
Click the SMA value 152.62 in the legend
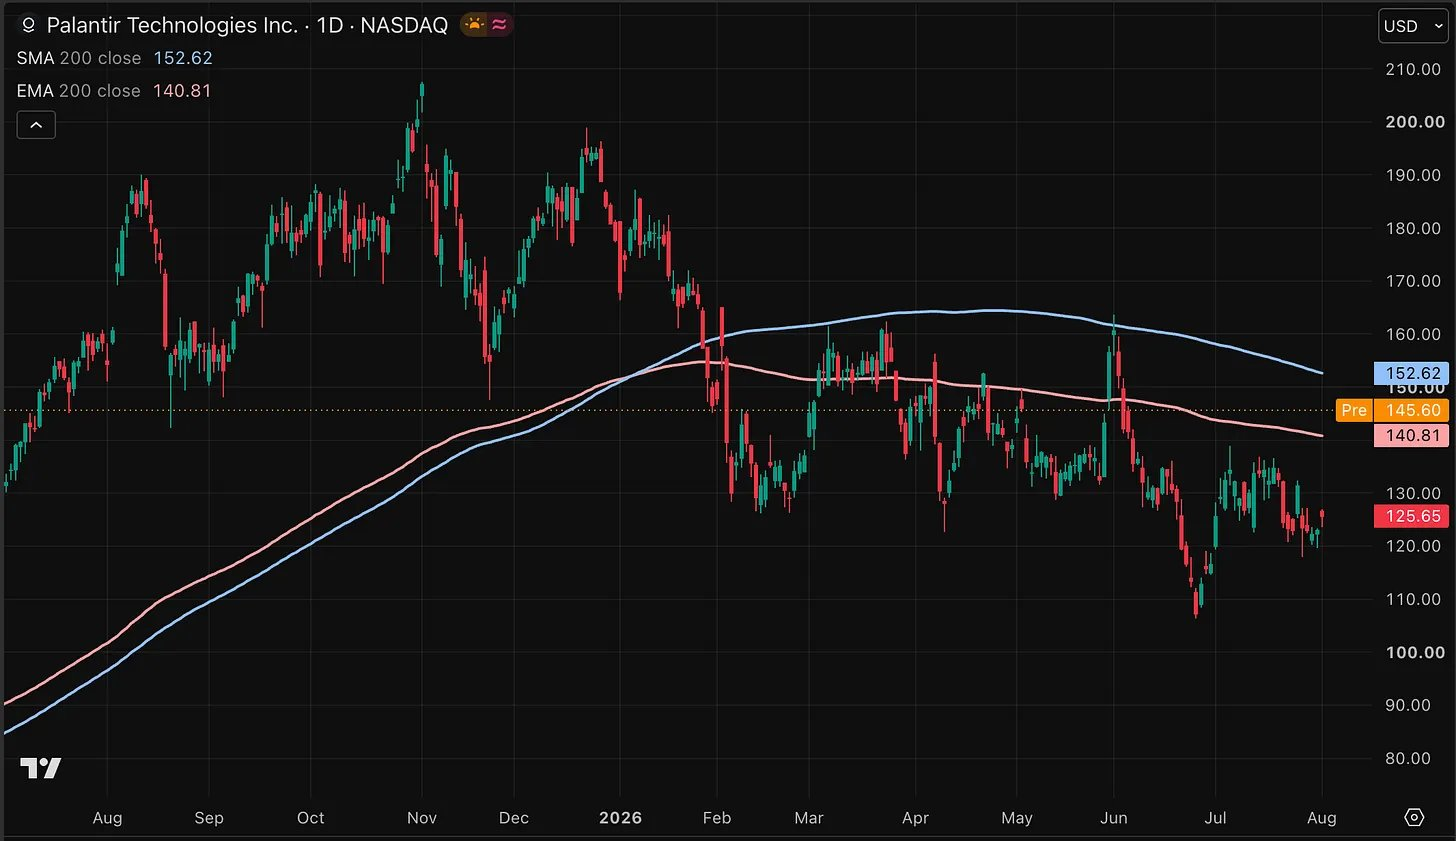(x=183, y=58)
